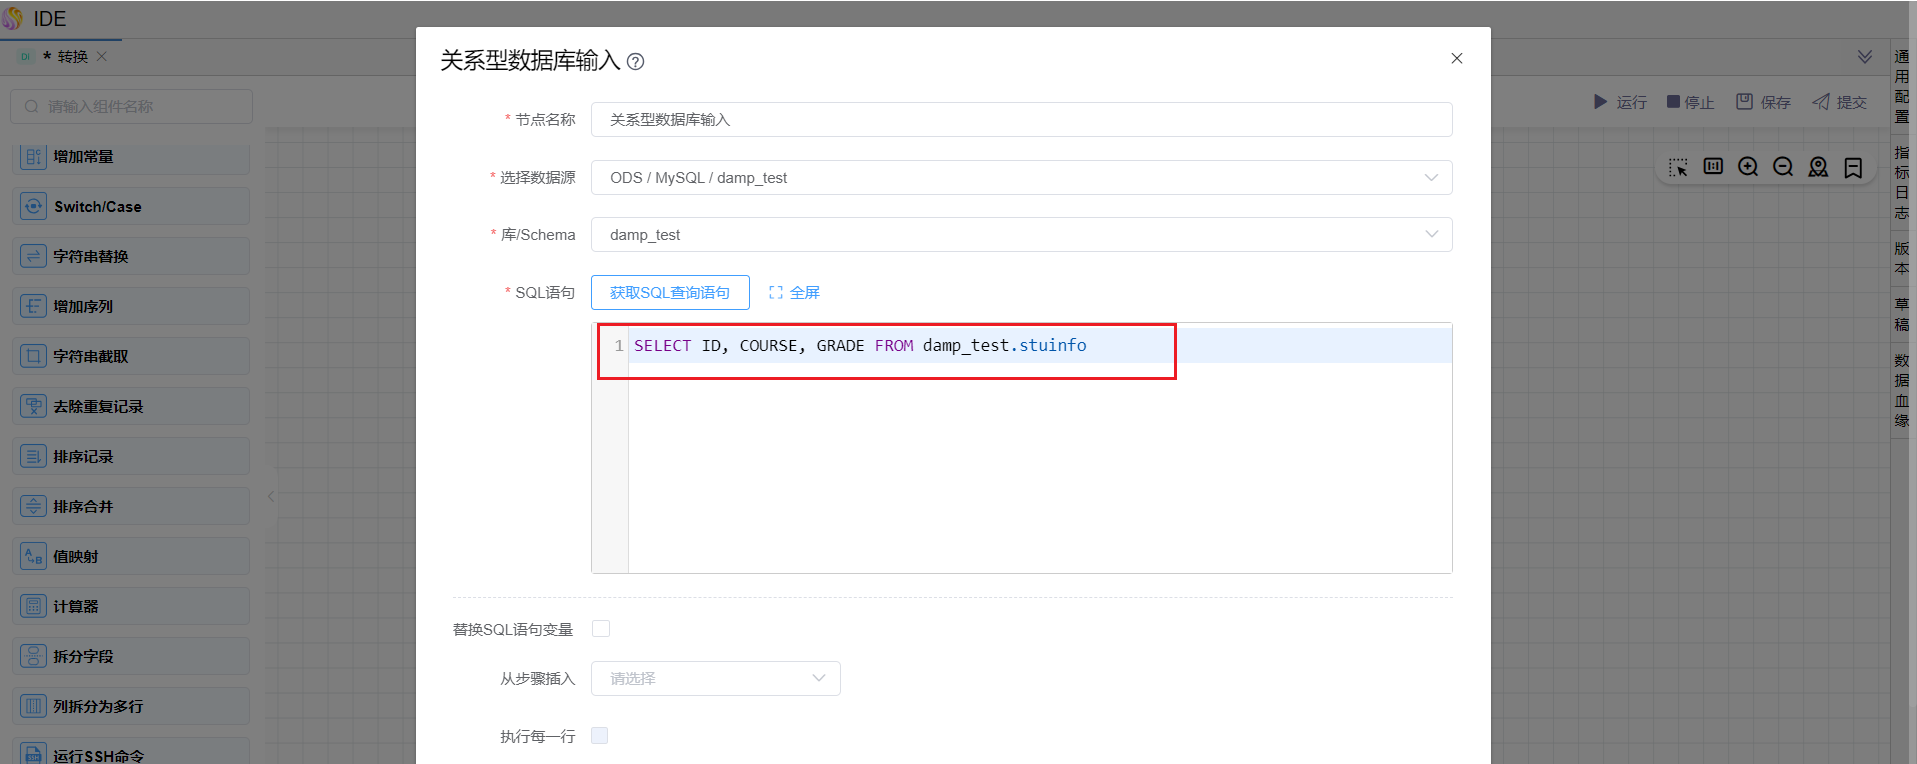Click the 排序合并 component icon
This screenshot has width=1917, height=764.
pyautogui.click(x=34, y=507)
